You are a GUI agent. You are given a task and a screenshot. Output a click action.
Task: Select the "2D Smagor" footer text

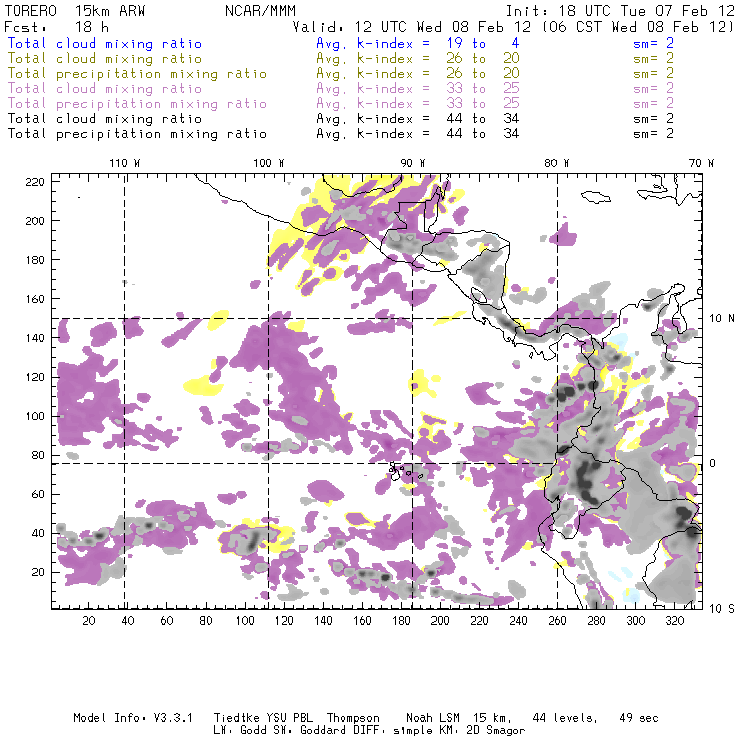pyautogui.click(x=496, y=731)
